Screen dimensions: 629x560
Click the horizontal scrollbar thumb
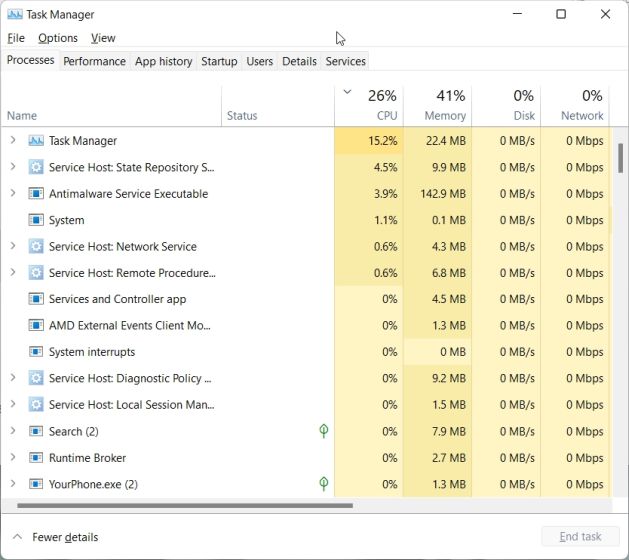[180, 506]
